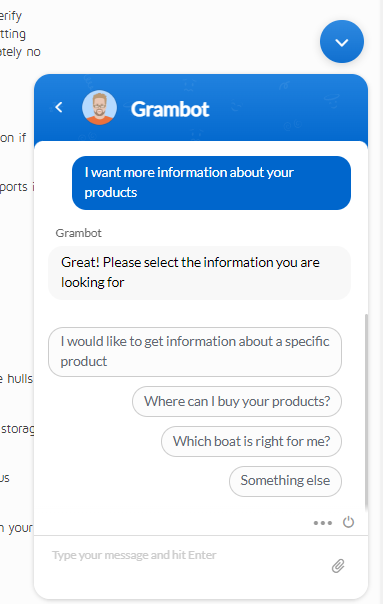Go back using the header arrow
This screenshot has width=383, height=604.
point(59,107)
